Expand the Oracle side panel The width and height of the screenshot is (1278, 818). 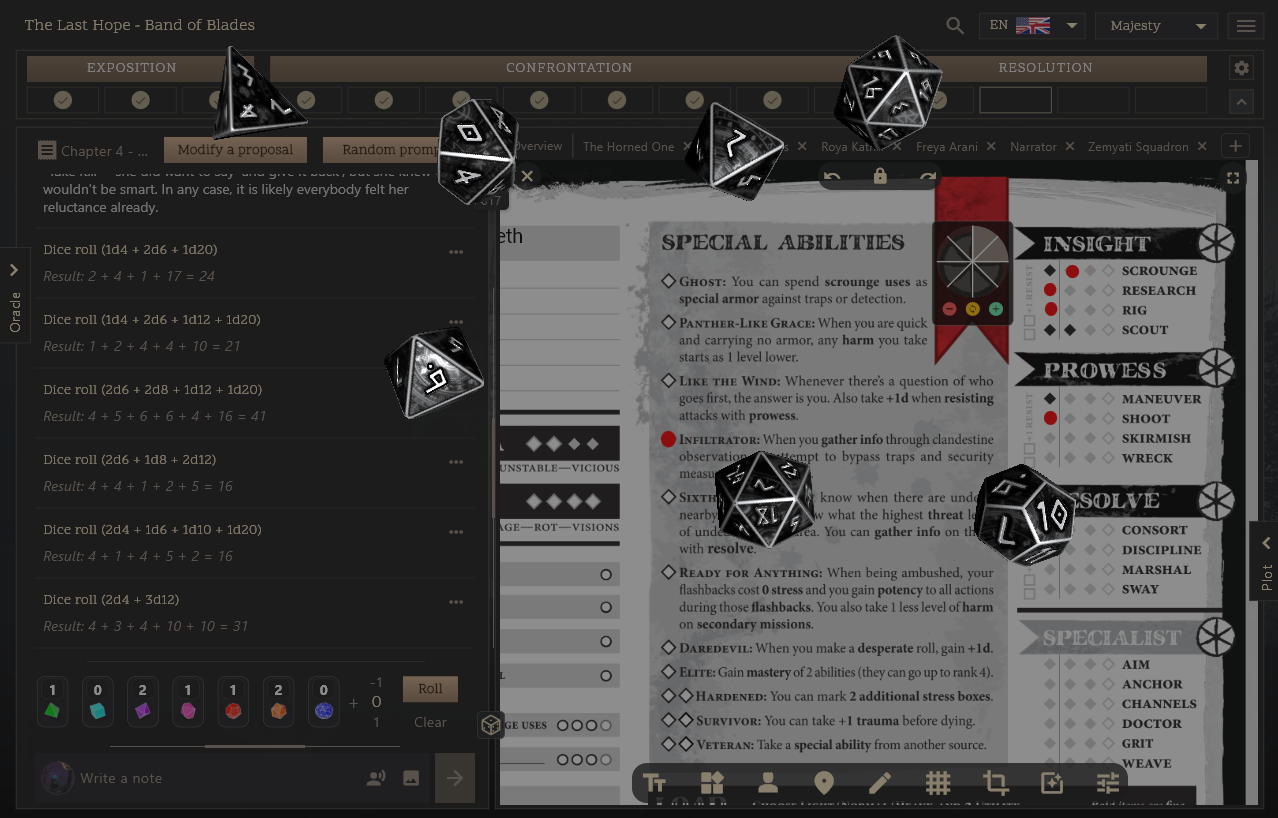pyautogui.click(x=14, y=295)
